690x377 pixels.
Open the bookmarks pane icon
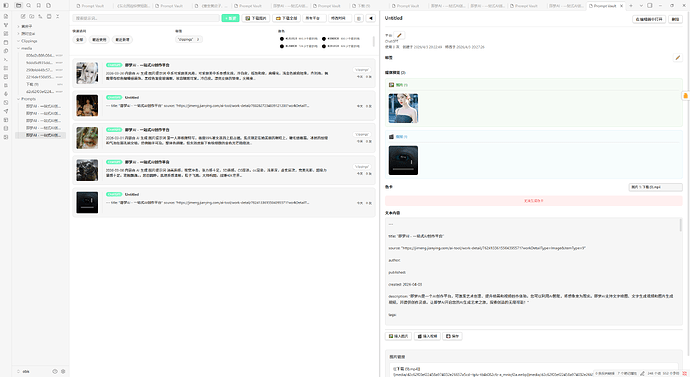39,5
